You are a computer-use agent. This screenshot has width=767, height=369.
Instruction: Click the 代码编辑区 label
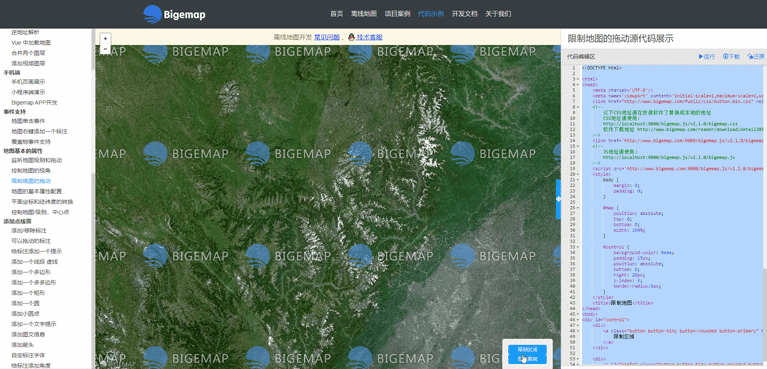click(581, 57)
